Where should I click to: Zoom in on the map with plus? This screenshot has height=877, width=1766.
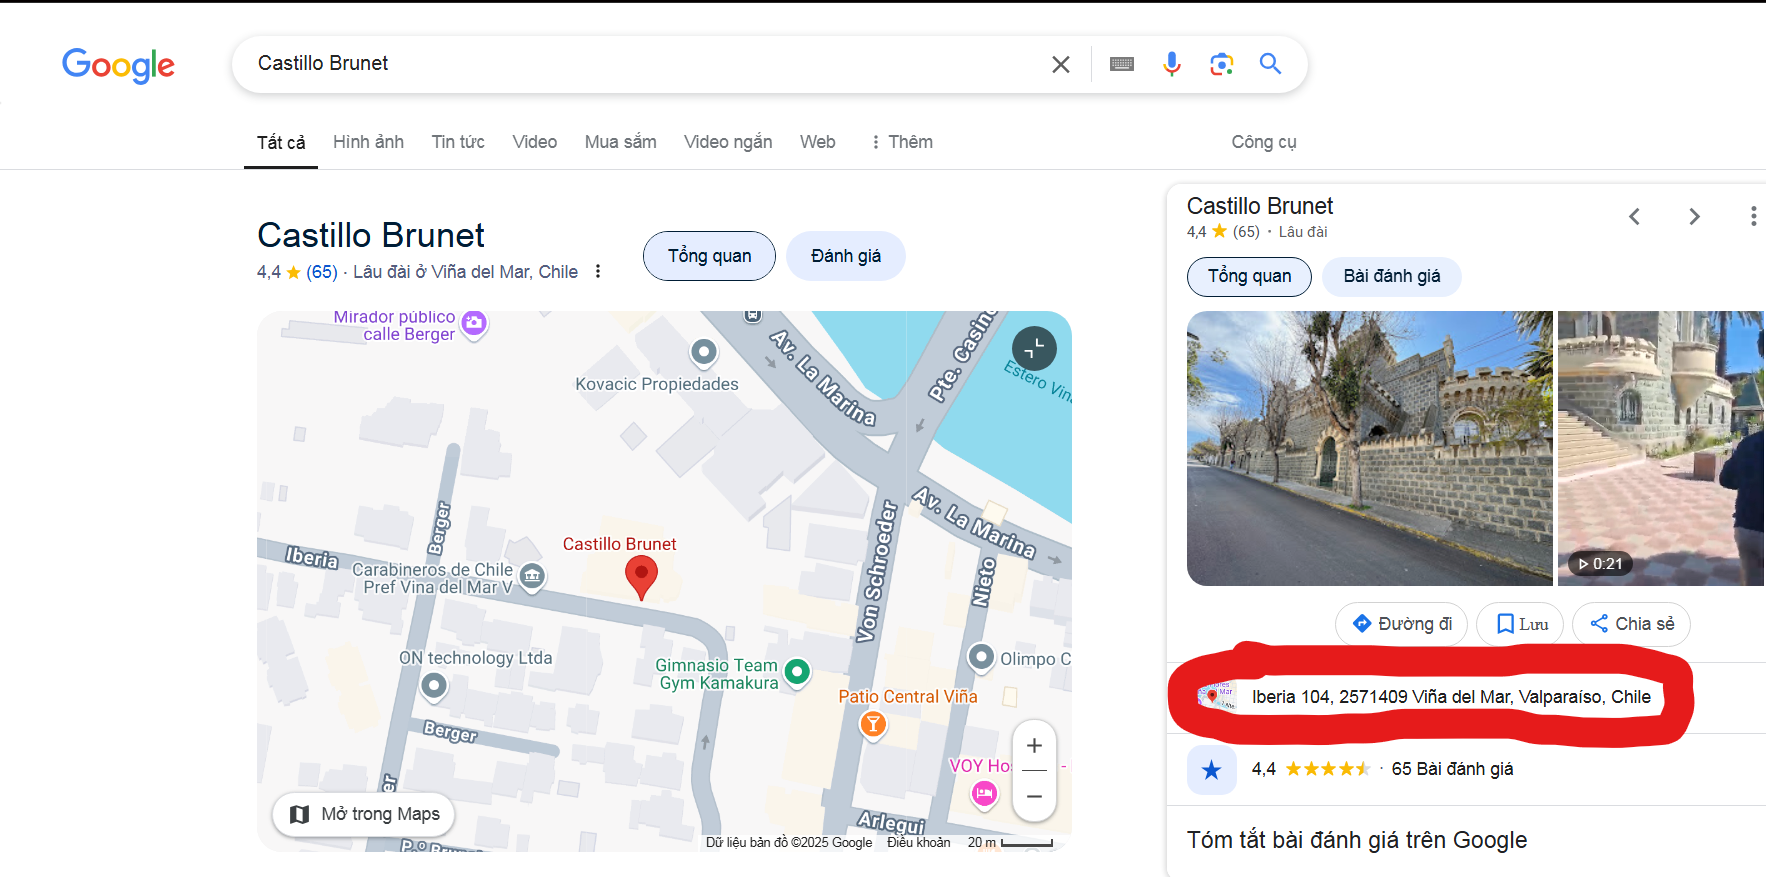[x=1034, y=746]
